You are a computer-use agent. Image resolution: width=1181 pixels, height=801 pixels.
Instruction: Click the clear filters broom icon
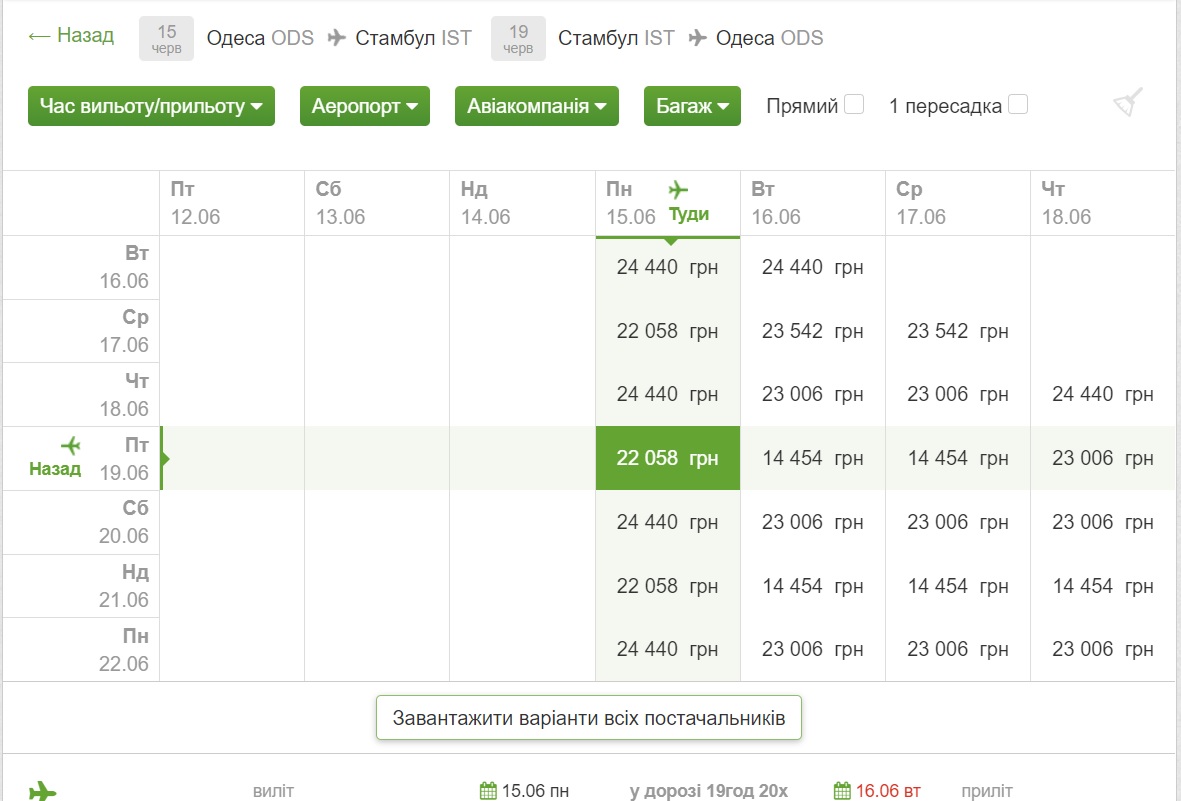click(x=1128, y=102)
